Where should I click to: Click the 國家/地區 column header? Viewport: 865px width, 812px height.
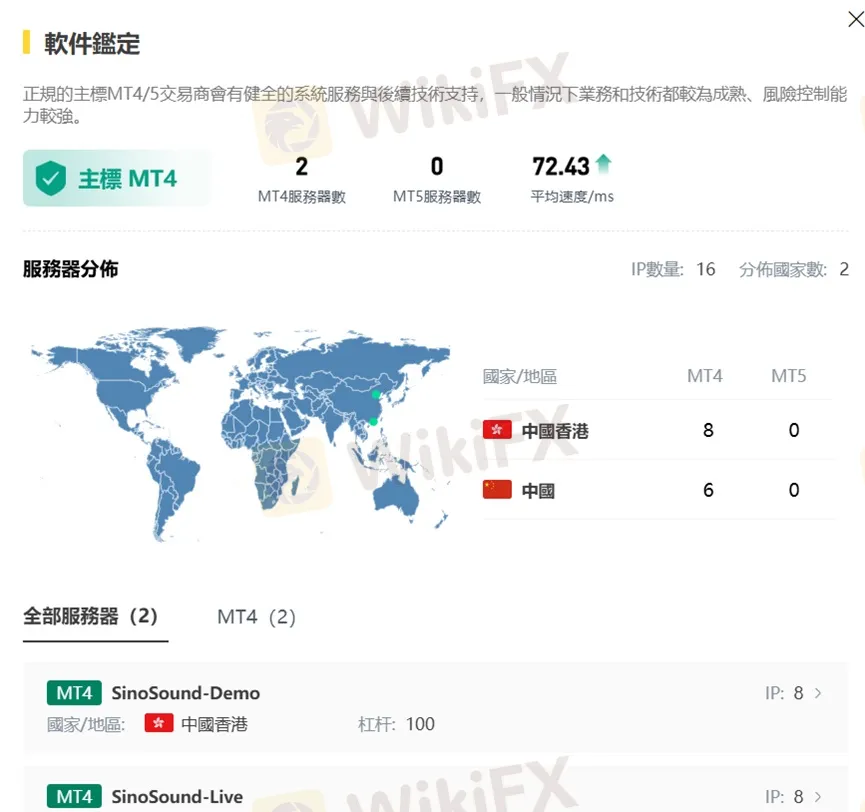click(520, 377)
